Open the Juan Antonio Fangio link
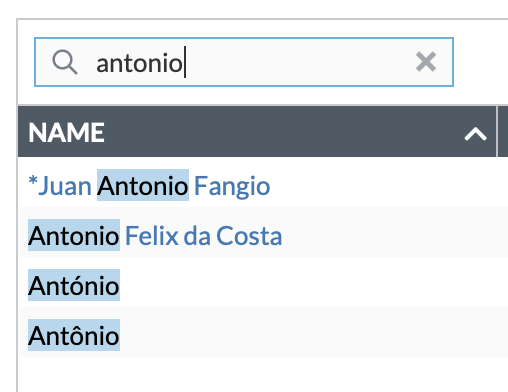The width and height of the screenshot is (508, 392). (x=149, y=185)
